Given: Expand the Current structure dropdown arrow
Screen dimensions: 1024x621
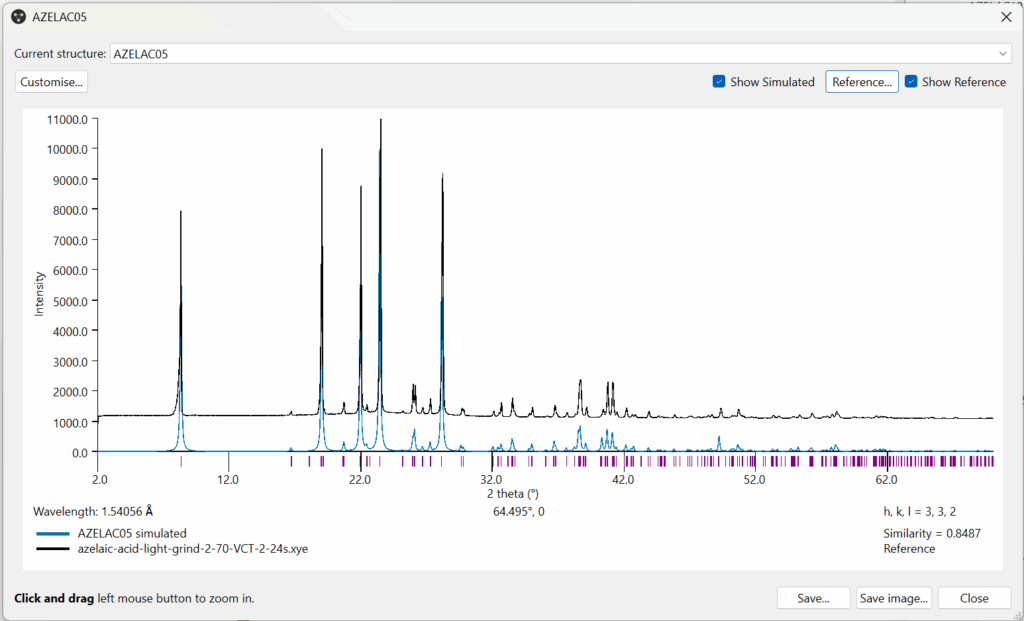Looking at the screenshot, I should (1003, 54).
